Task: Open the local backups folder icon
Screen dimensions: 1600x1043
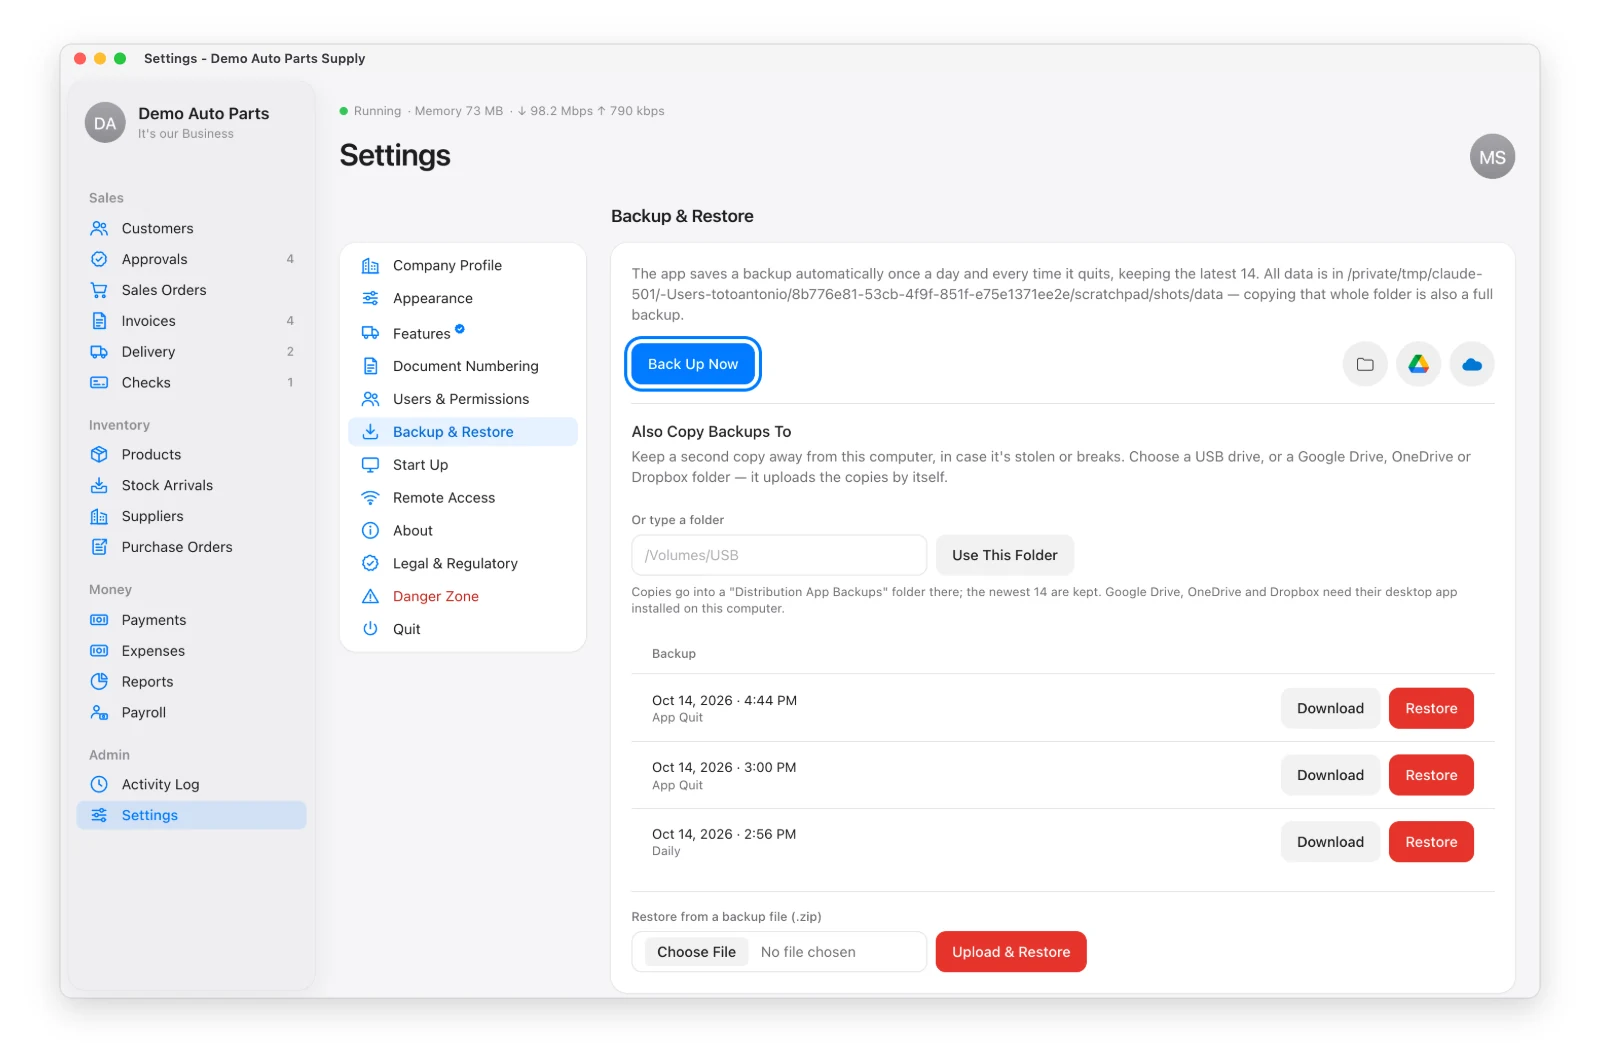Action: pyautogui.click(x=1365, y=364)
